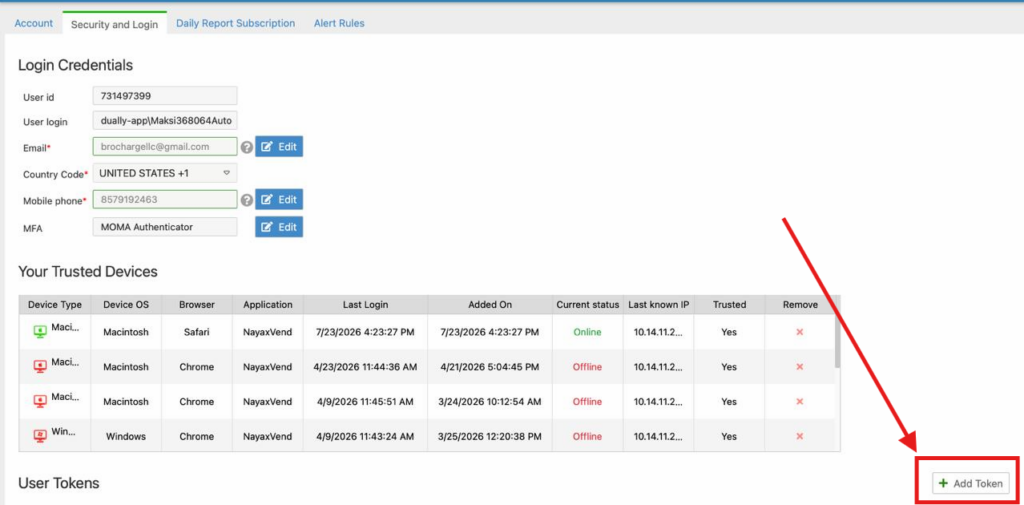Edit the Email address
1024x505 pixels.
click(x=279, y=147)
